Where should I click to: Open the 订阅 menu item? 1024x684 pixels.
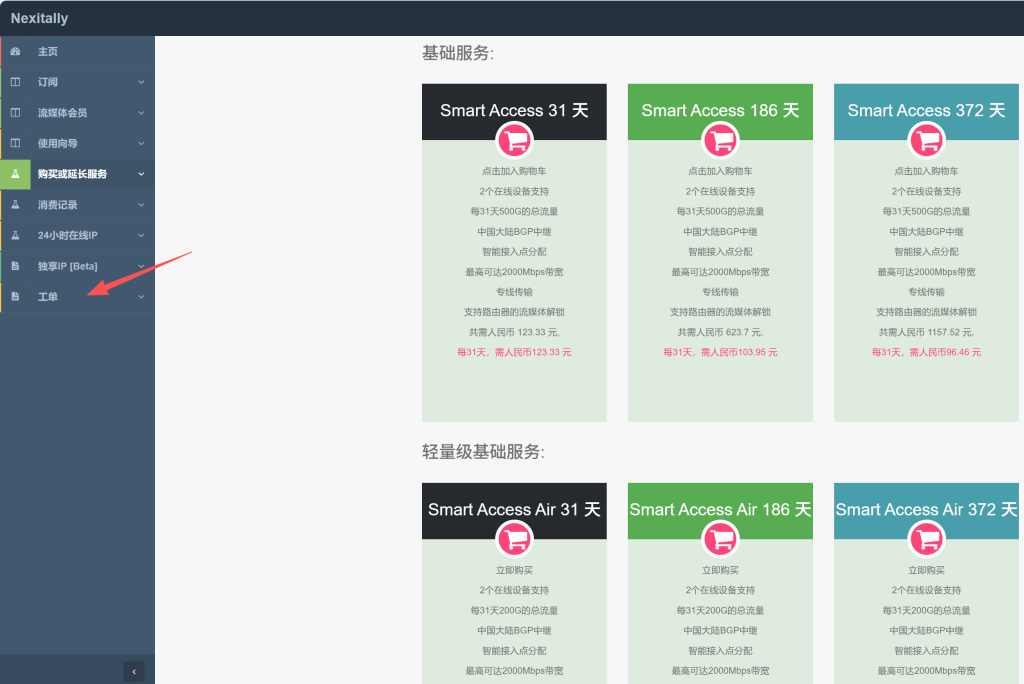78,82
